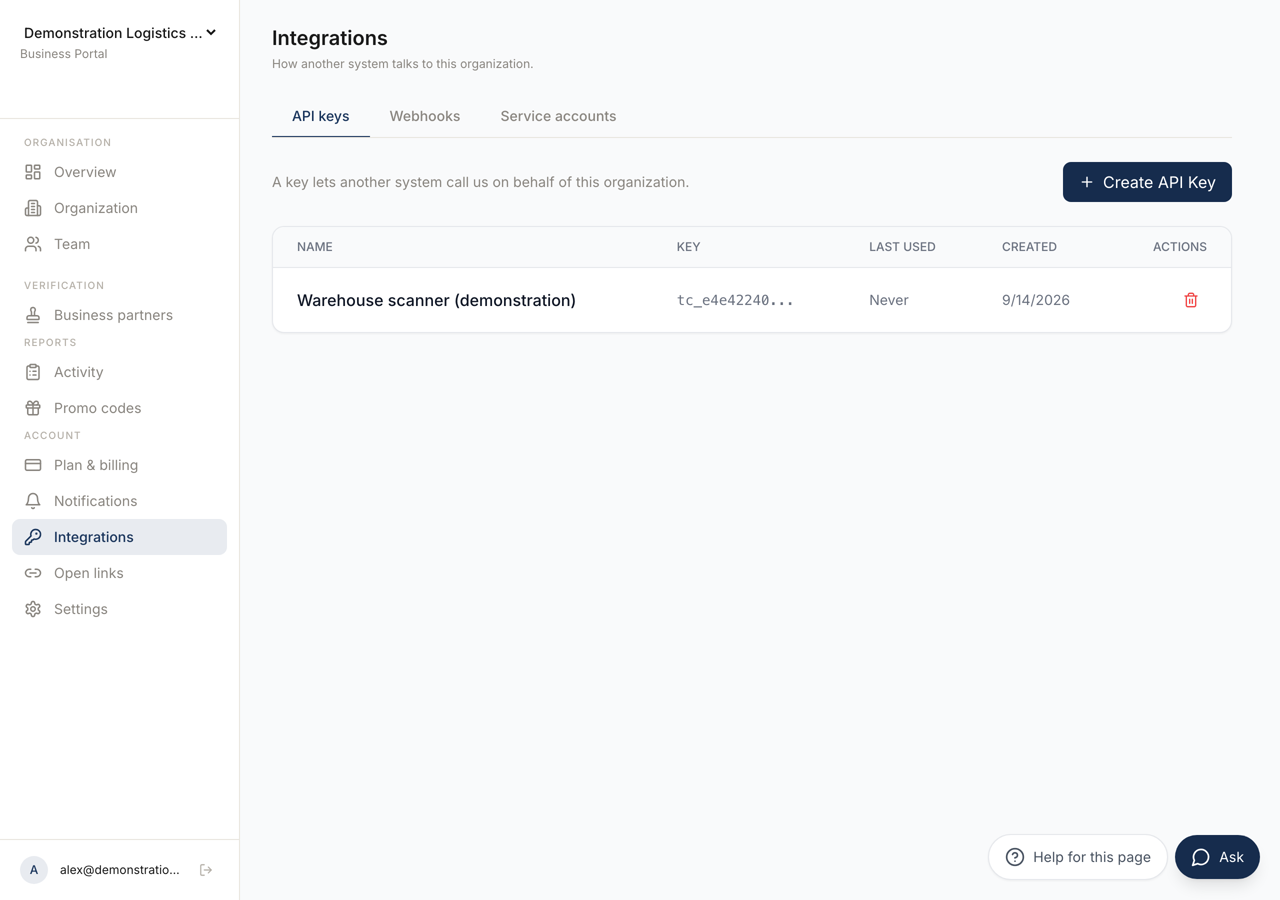
Task: Open the Promo codes report
Action: pos(120,408)
